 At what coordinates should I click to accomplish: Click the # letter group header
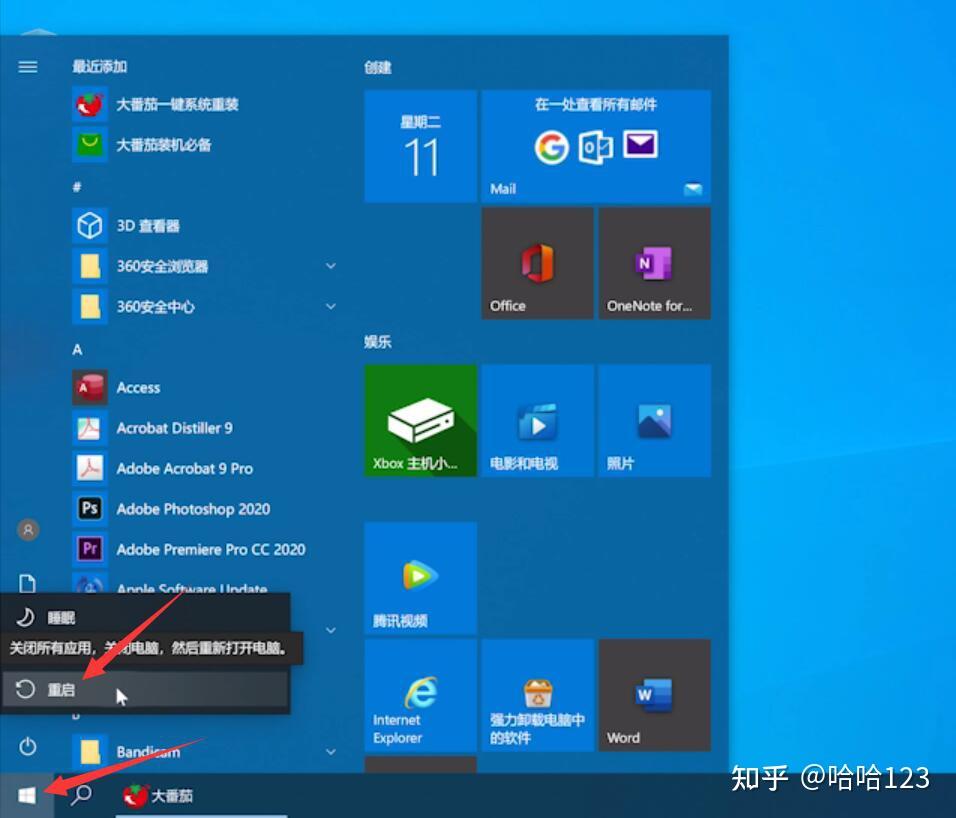pyautogui.click(x=77, y=187)
